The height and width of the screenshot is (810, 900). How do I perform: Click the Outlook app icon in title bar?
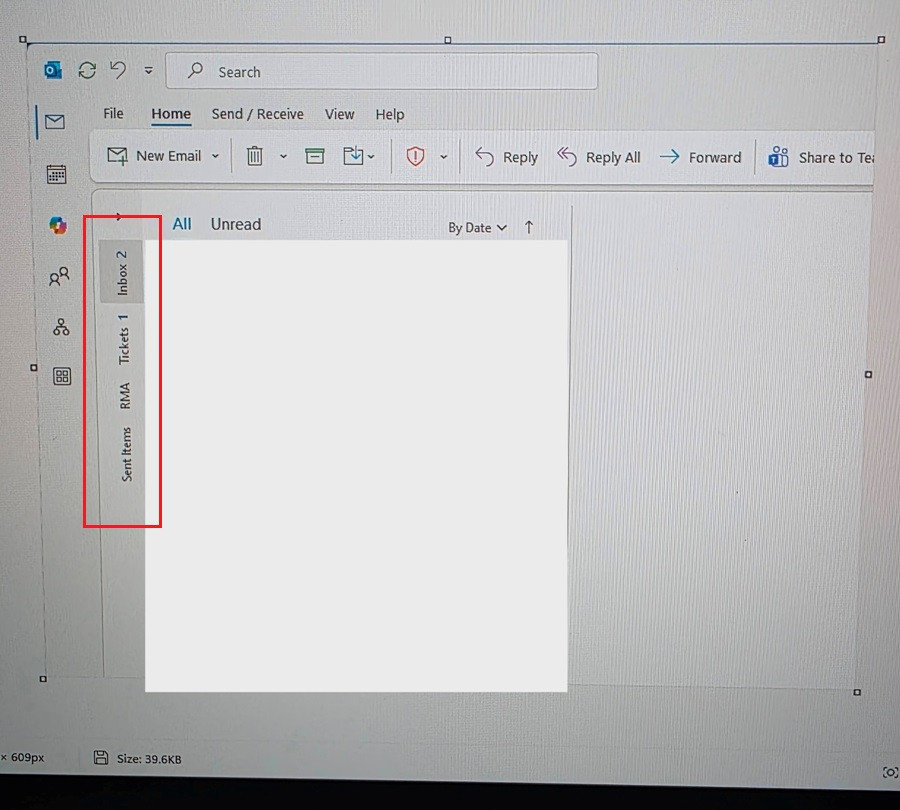coord(53,70)
